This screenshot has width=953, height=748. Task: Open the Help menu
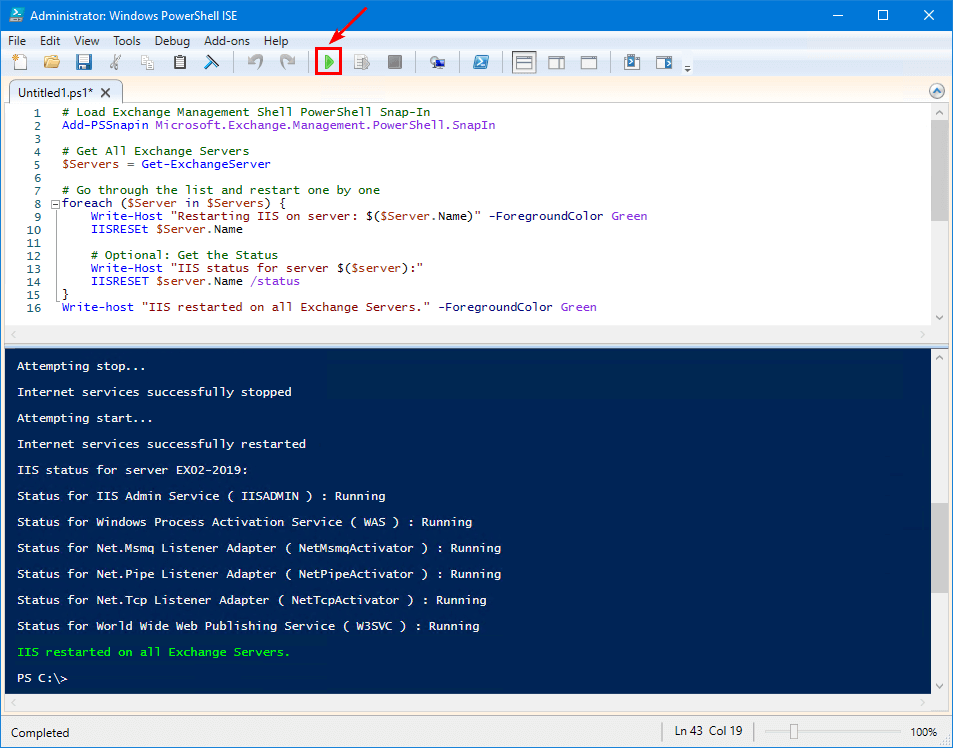(x=276, y=41)
